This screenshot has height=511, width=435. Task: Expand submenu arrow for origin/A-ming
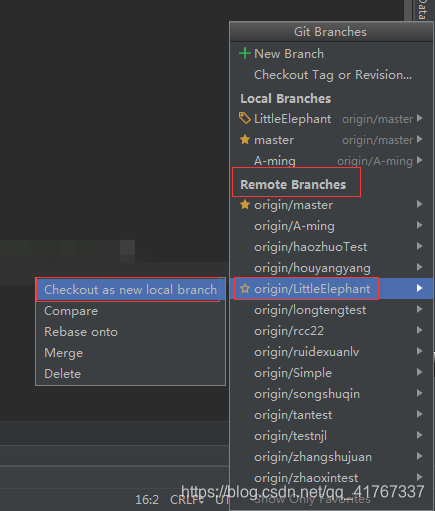coord(420,225)
